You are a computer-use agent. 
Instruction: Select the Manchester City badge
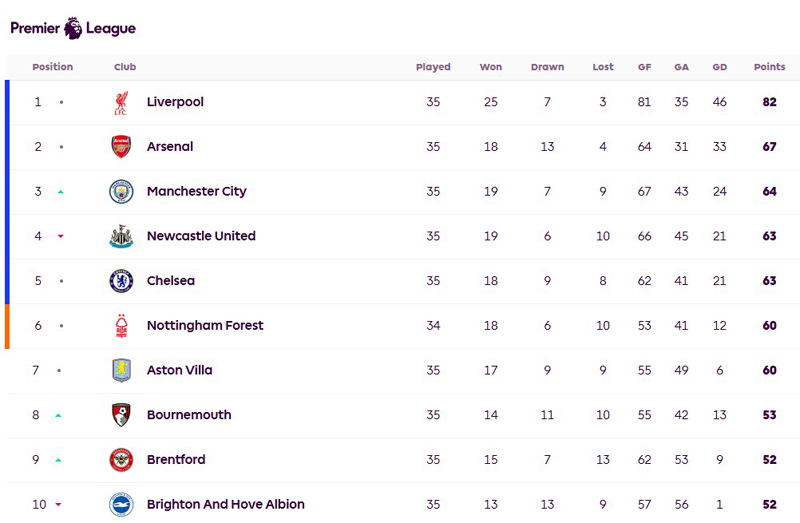tap(121, 192)
